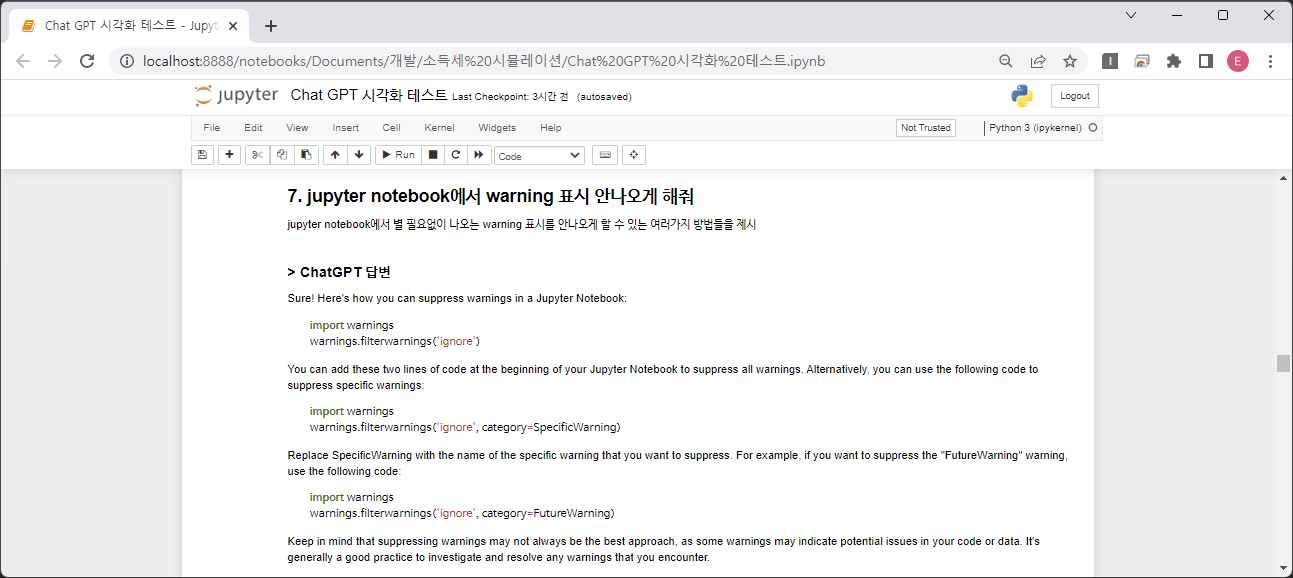Click the save and checkpoint icon
This screenshot has width=1293, height=578.
pos(203,155)
